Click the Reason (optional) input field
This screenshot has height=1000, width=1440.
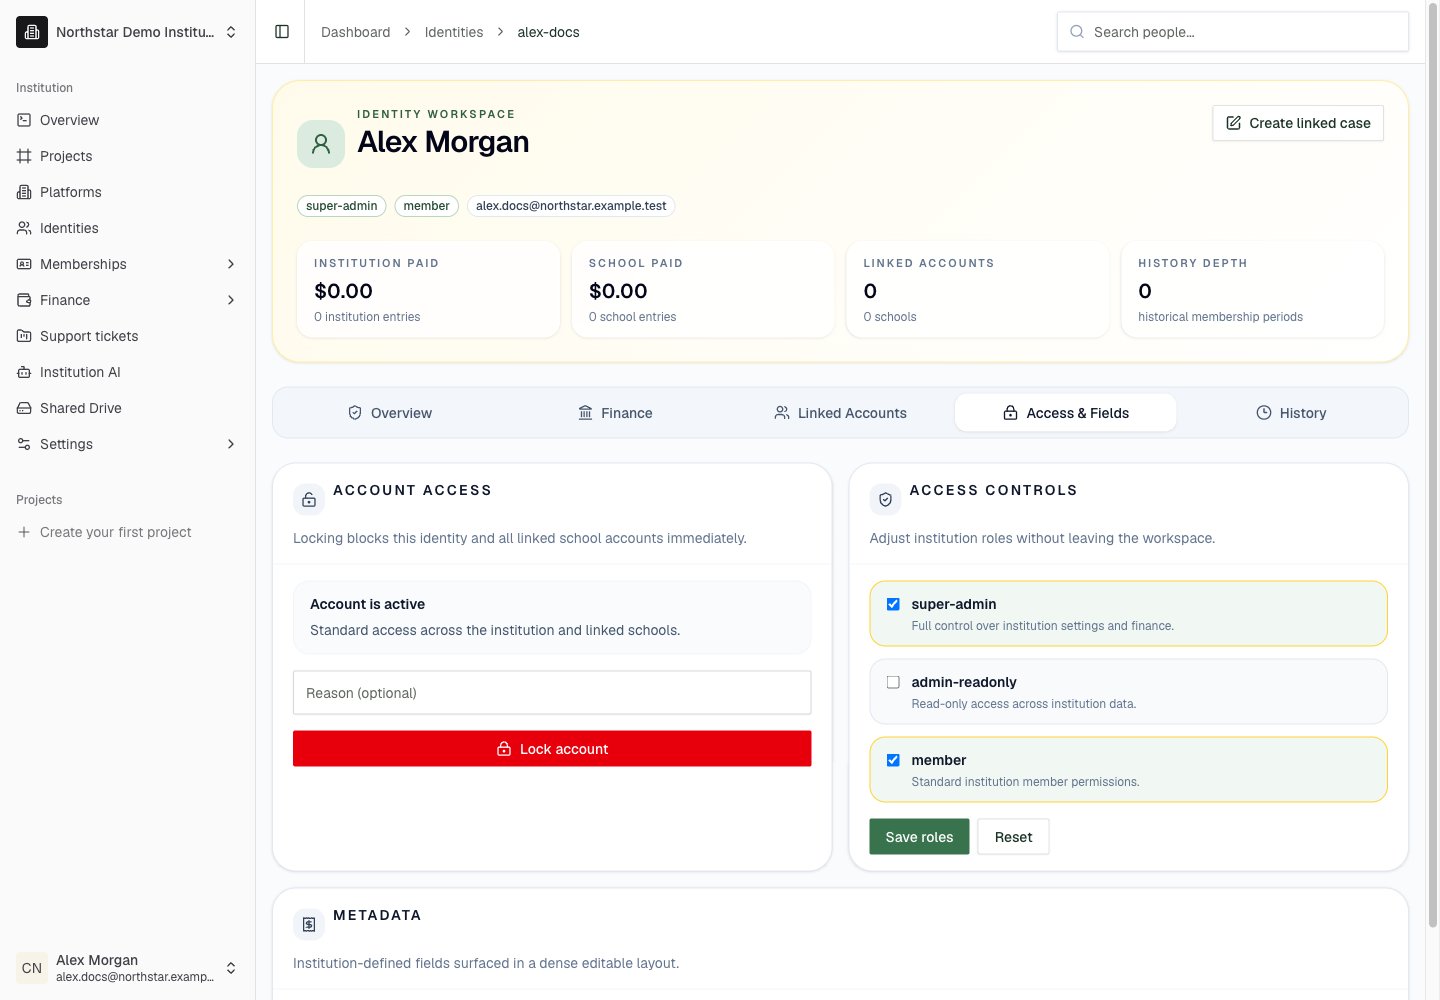click(x=552, y=693)
